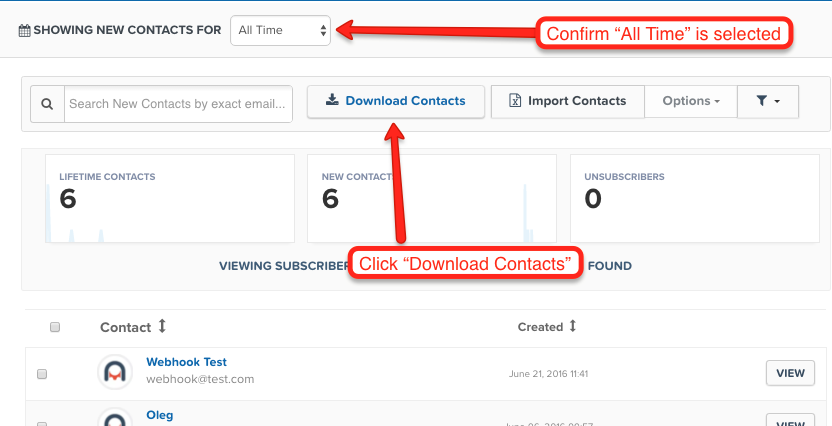
Task: Sort by the Contact column arrows
Action: click(x=162, y=326)
